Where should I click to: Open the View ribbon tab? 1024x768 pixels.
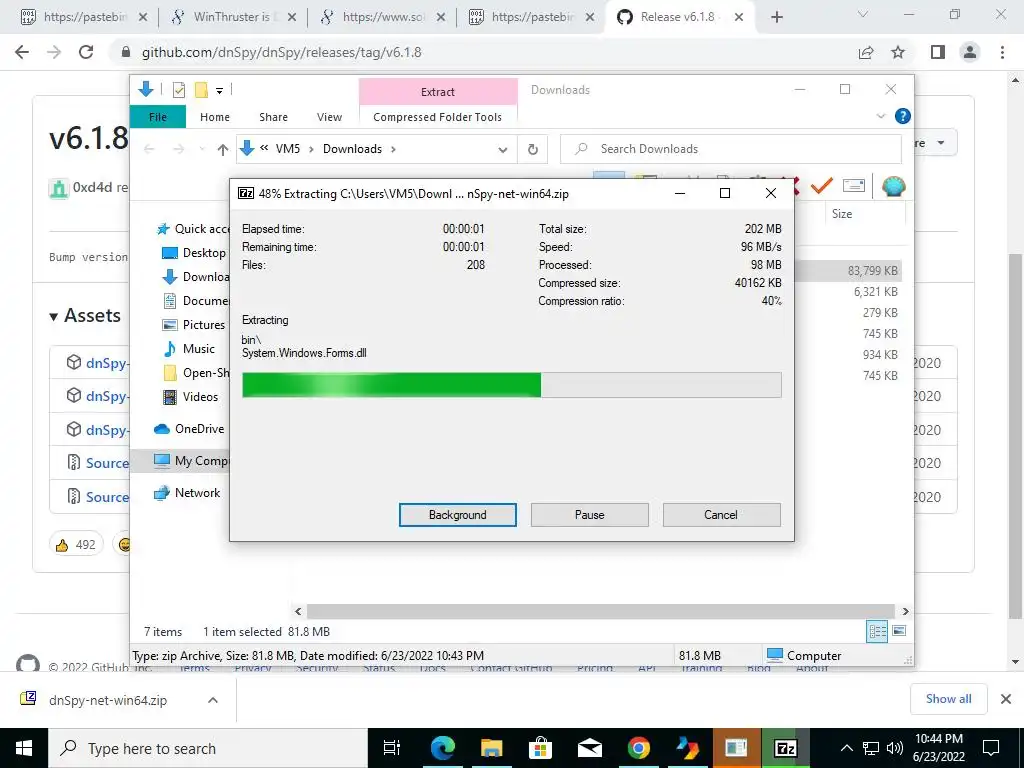click(329, 117)
